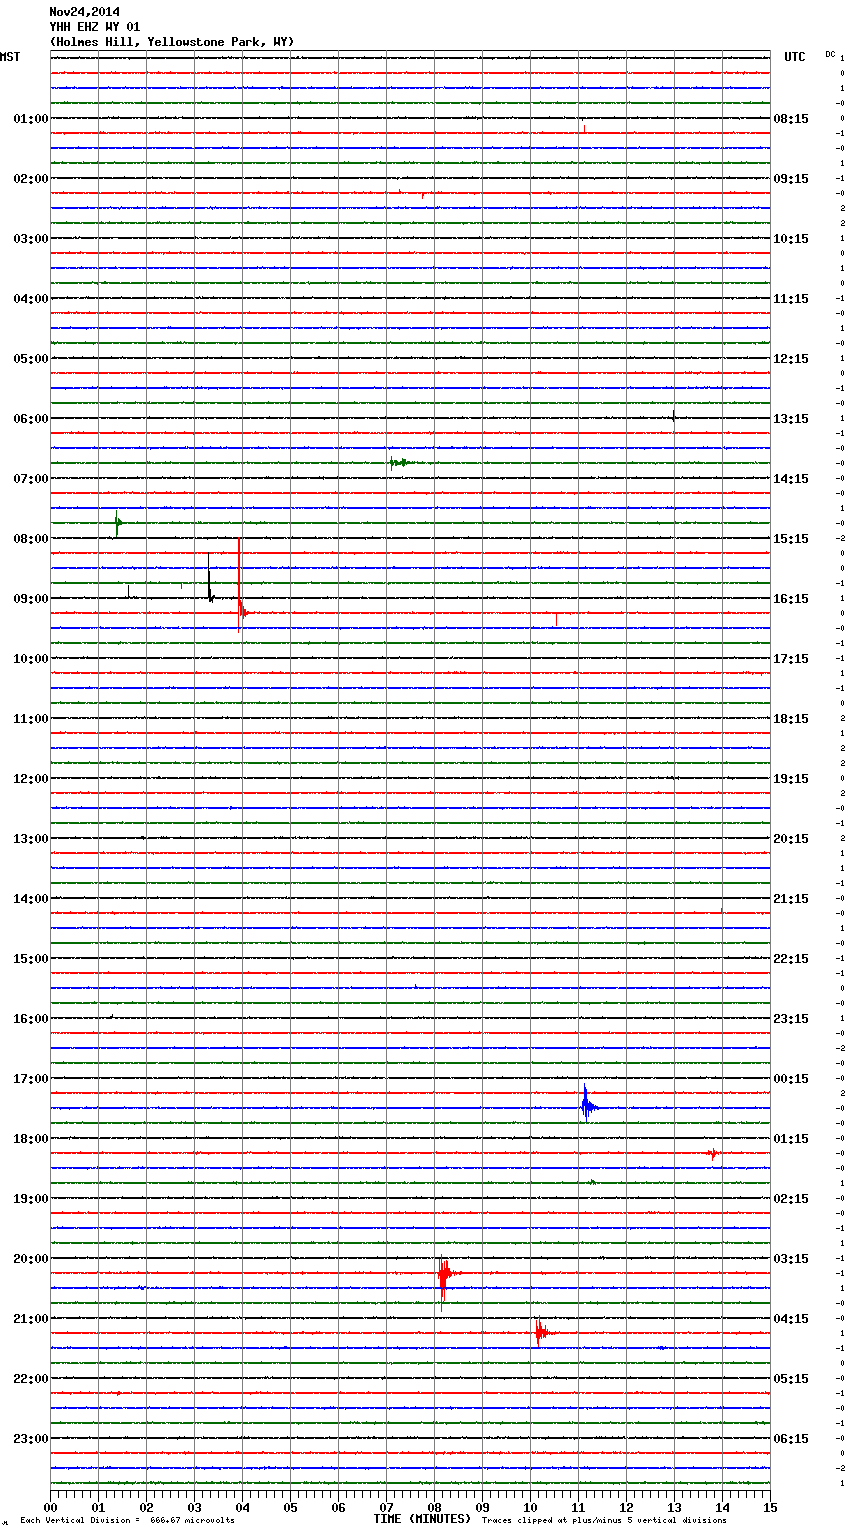Click the tall red spike after 09:00

click(x=240, y=588)
